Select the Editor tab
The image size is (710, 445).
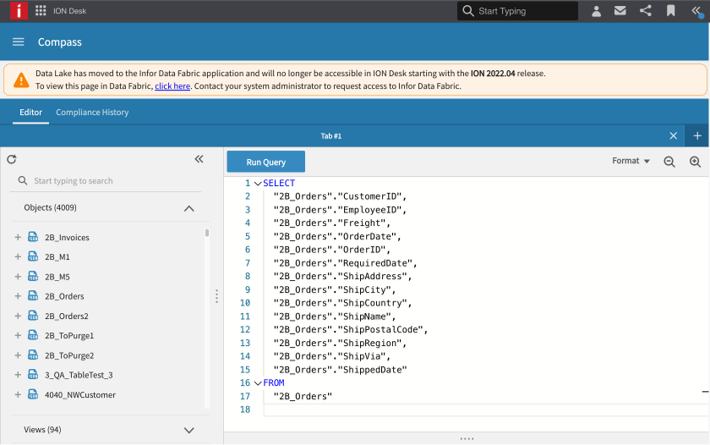point(31,112)
